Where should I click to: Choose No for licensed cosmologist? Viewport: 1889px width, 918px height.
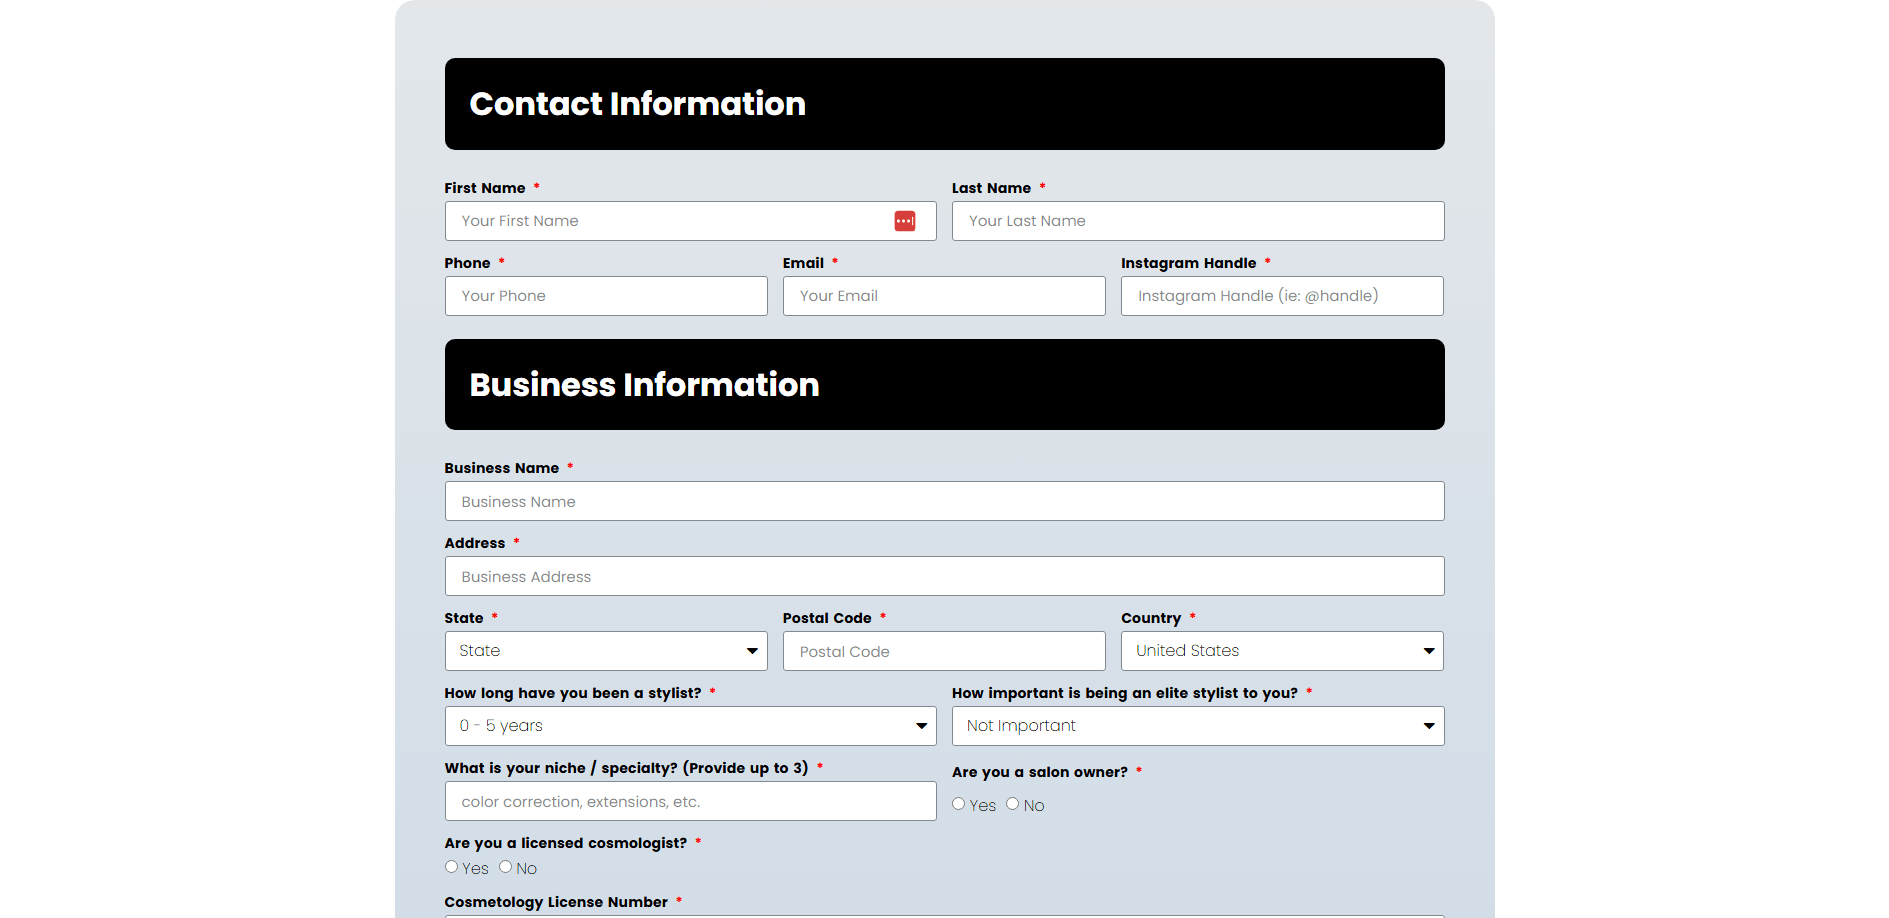tap(505, 867)
